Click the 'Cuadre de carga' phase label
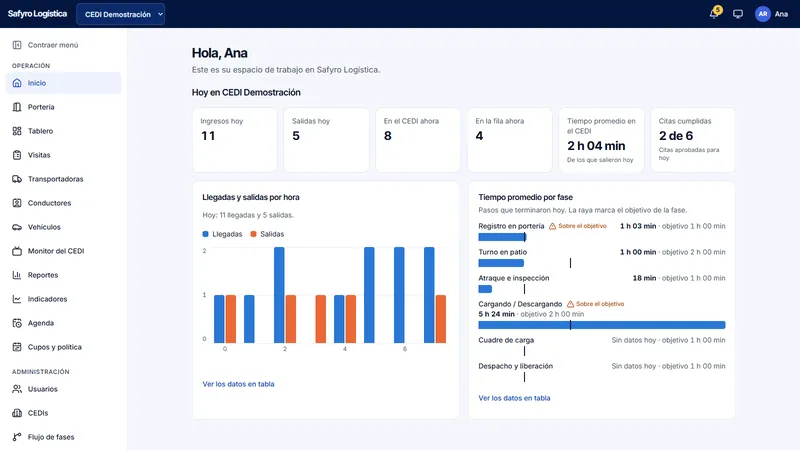Screen dimensions: 800x450 point(506,340)
